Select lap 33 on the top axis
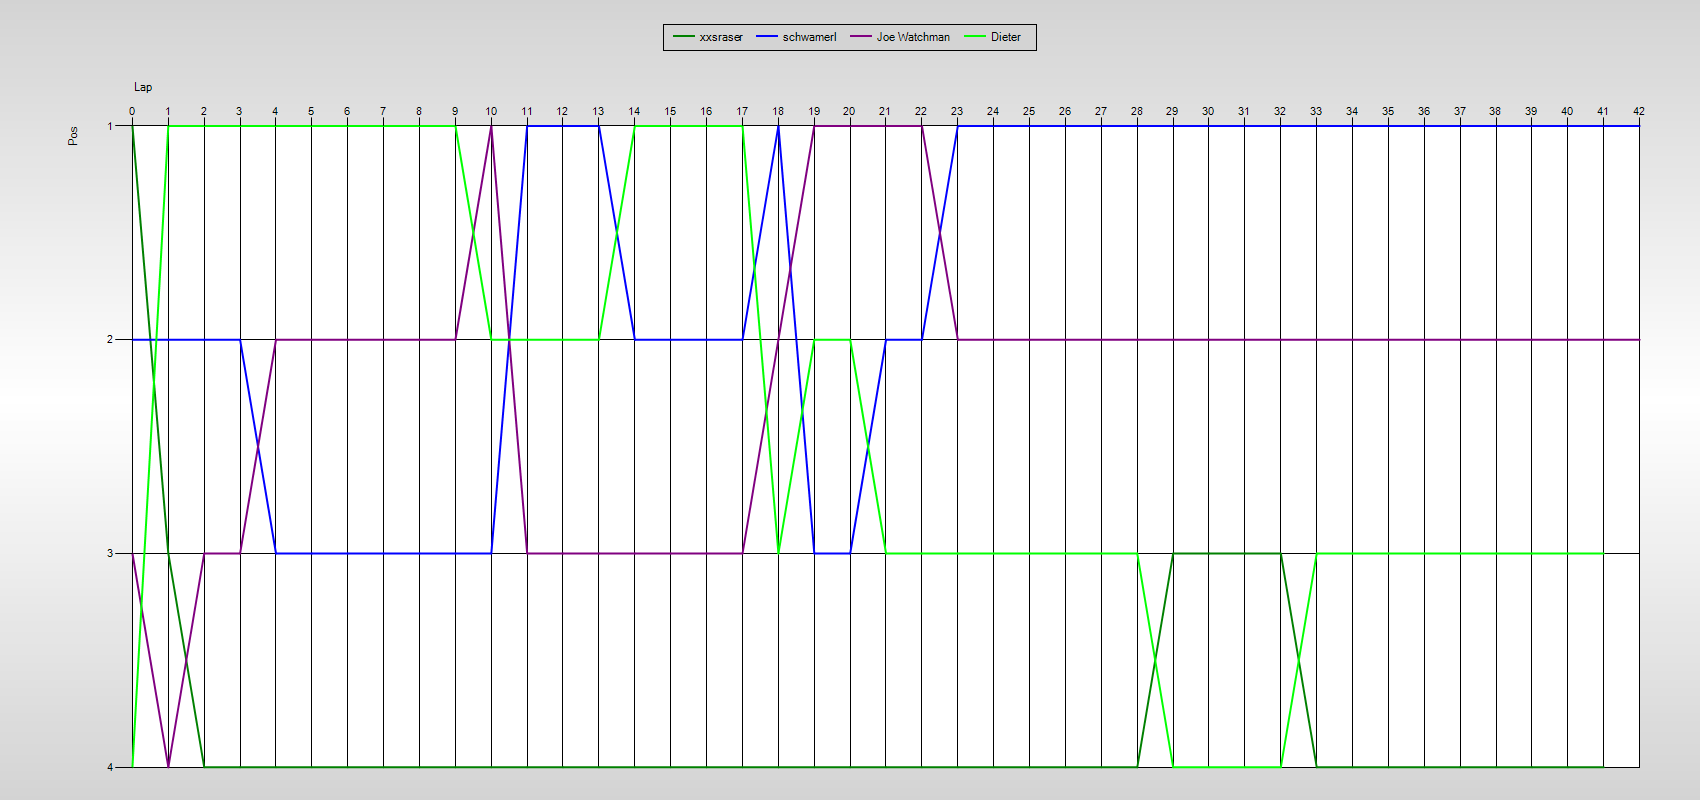 pyautogui.click(x=1316, y=111)
